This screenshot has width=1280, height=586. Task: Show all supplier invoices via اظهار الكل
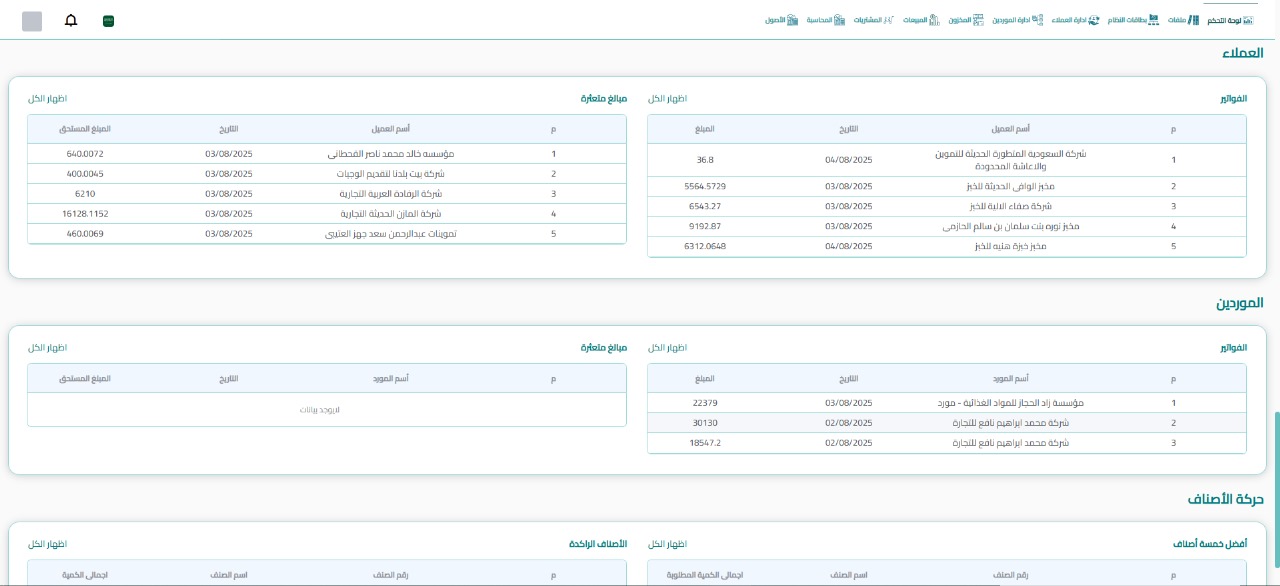pos(667,348)
